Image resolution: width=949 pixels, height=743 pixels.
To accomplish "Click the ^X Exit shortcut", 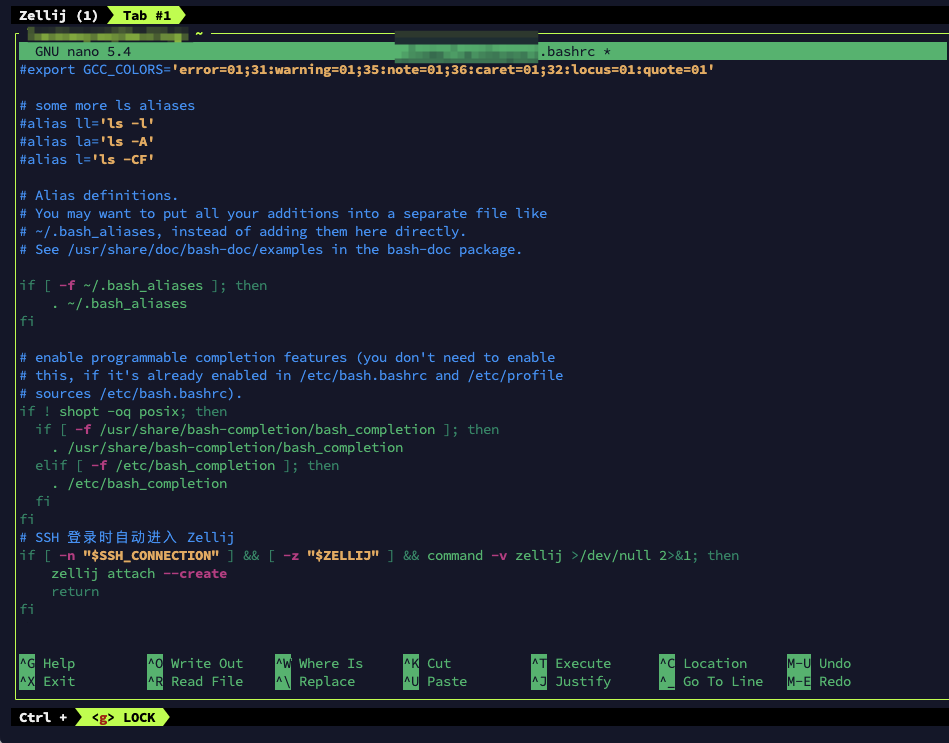I will point(47,681).
